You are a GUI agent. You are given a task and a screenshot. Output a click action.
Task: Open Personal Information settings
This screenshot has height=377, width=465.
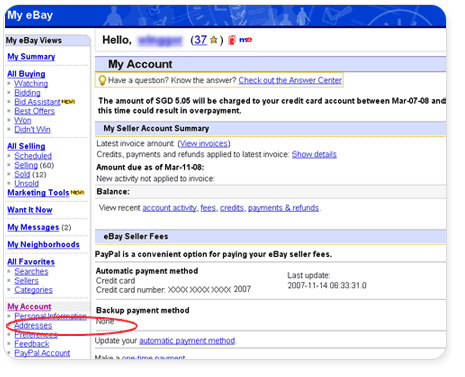[50, 316]
